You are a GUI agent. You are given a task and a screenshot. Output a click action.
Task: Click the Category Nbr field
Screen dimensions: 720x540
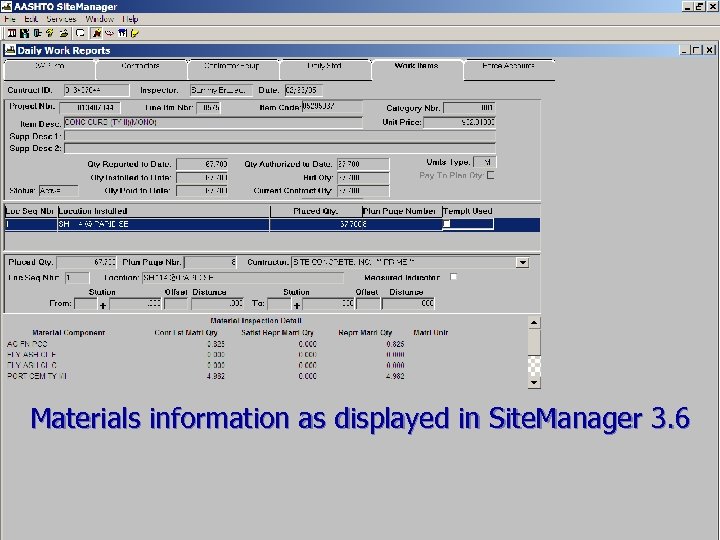(x=469, y=108)
